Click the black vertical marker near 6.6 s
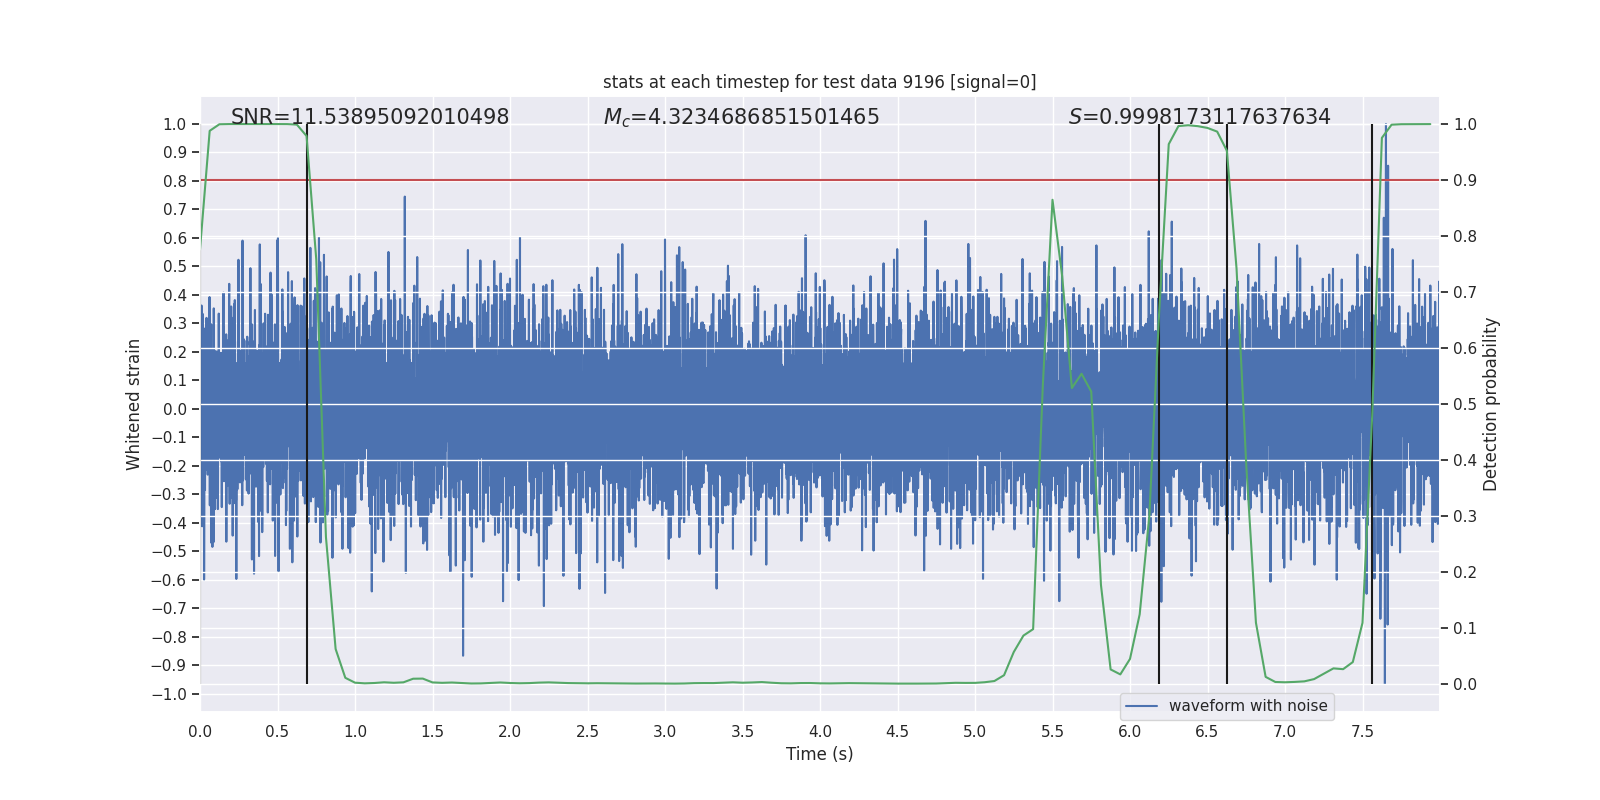1600x800 pixels. [1227, 404]
